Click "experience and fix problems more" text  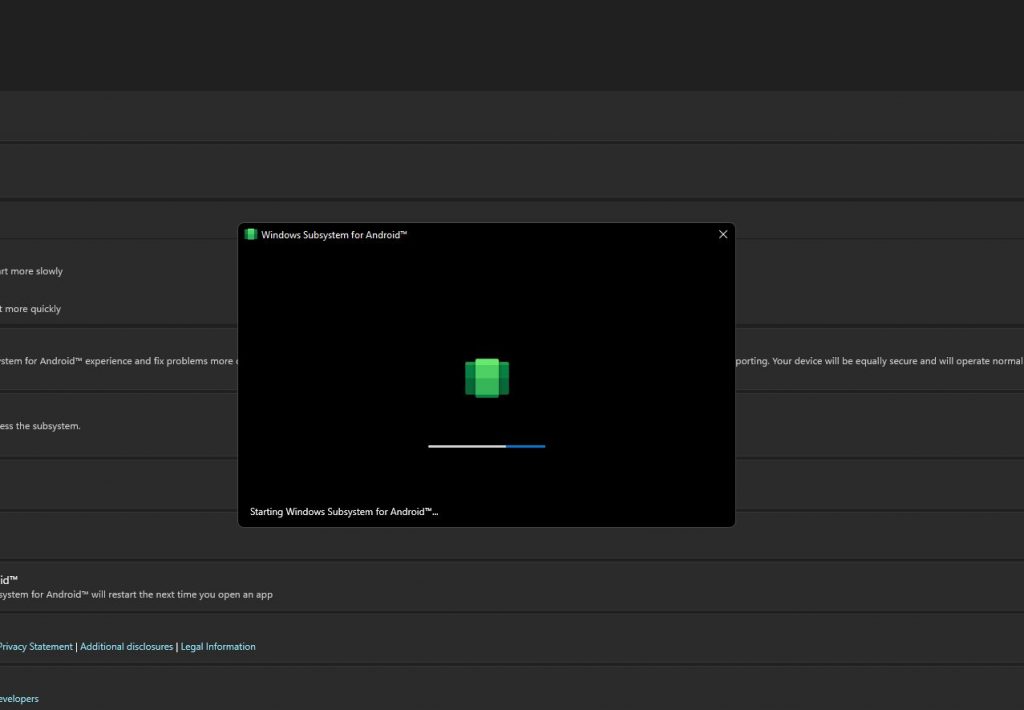point(159,361)
